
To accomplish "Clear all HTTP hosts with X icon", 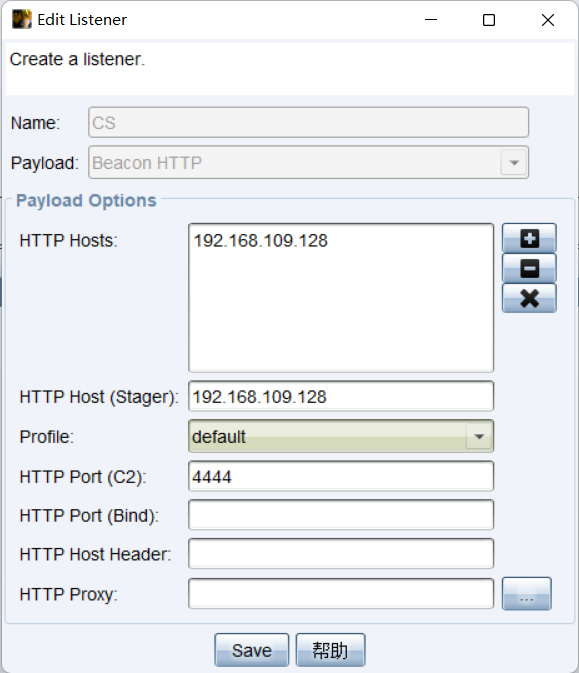I will [x=529, y=298].
